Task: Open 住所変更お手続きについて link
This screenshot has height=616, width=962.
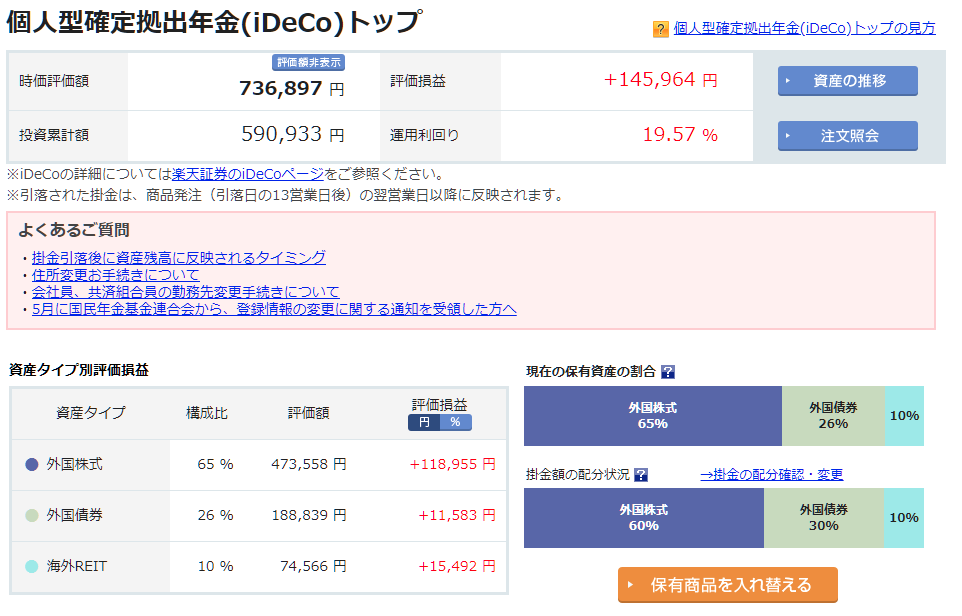Action: click(115, 274)
